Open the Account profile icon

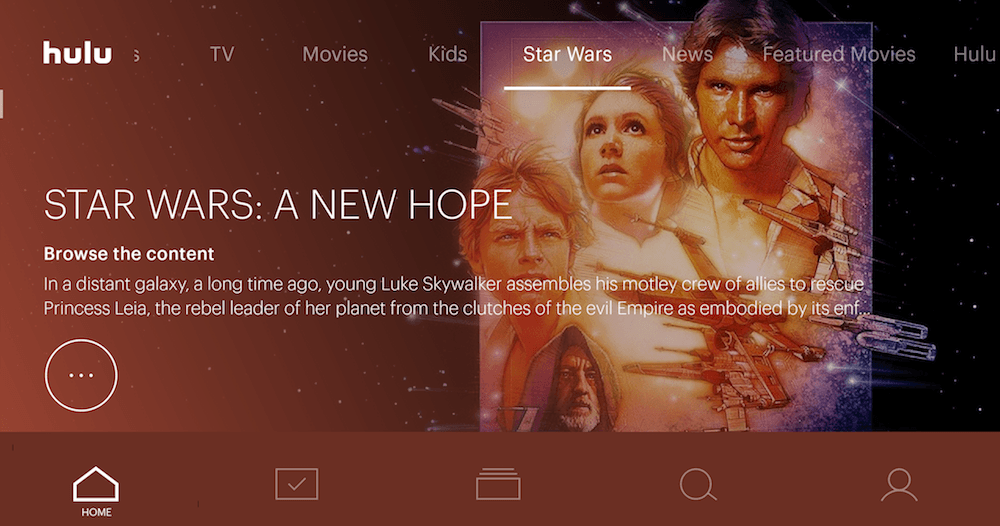tap(899, 485)
